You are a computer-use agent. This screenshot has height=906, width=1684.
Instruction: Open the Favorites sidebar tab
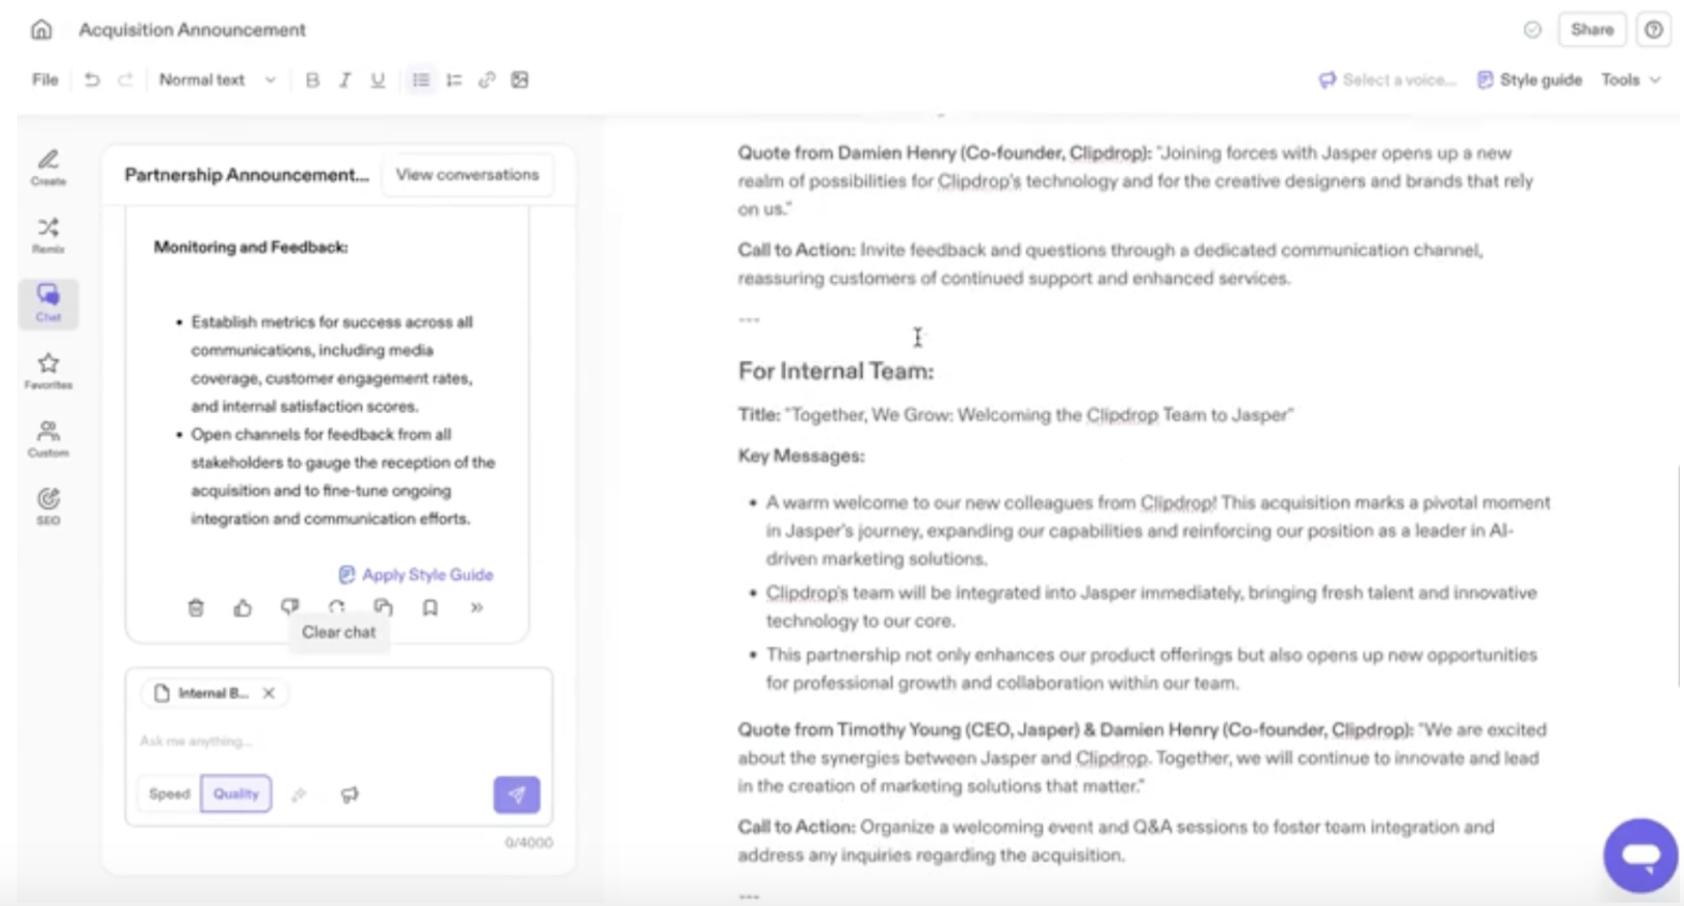(48, 370)
